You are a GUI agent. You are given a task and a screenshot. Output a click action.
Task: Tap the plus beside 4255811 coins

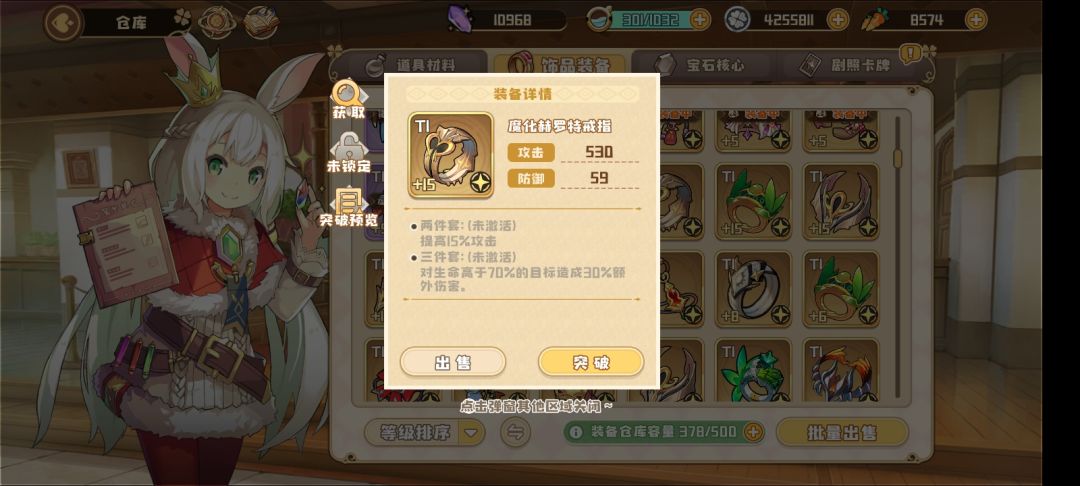pyautogui.click(x=838, y=19)
